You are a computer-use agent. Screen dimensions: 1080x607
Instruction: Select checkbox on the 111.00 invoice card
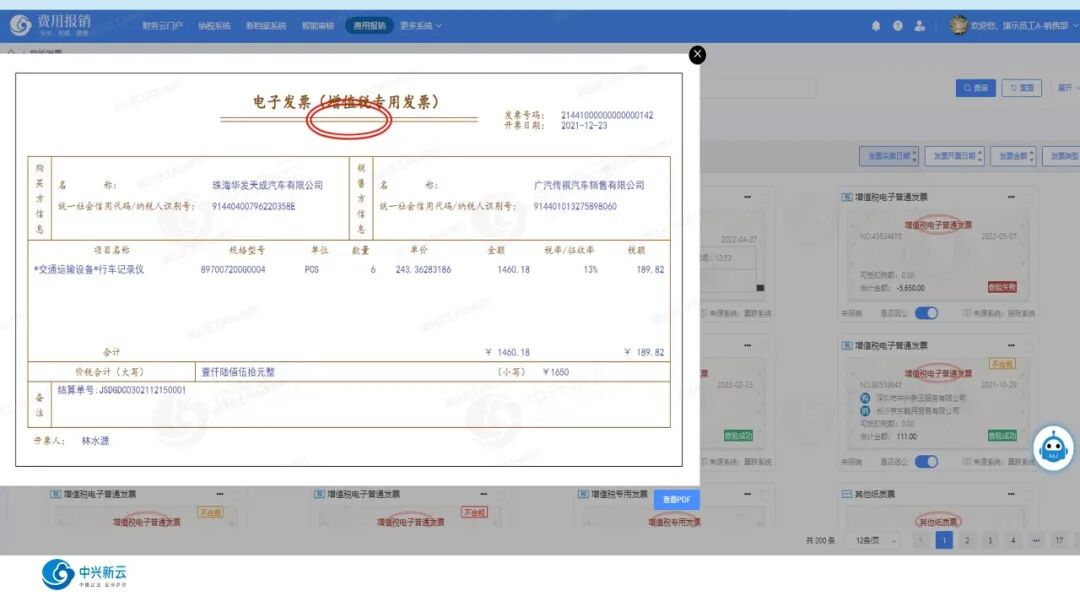click(x=1030, y=346)
